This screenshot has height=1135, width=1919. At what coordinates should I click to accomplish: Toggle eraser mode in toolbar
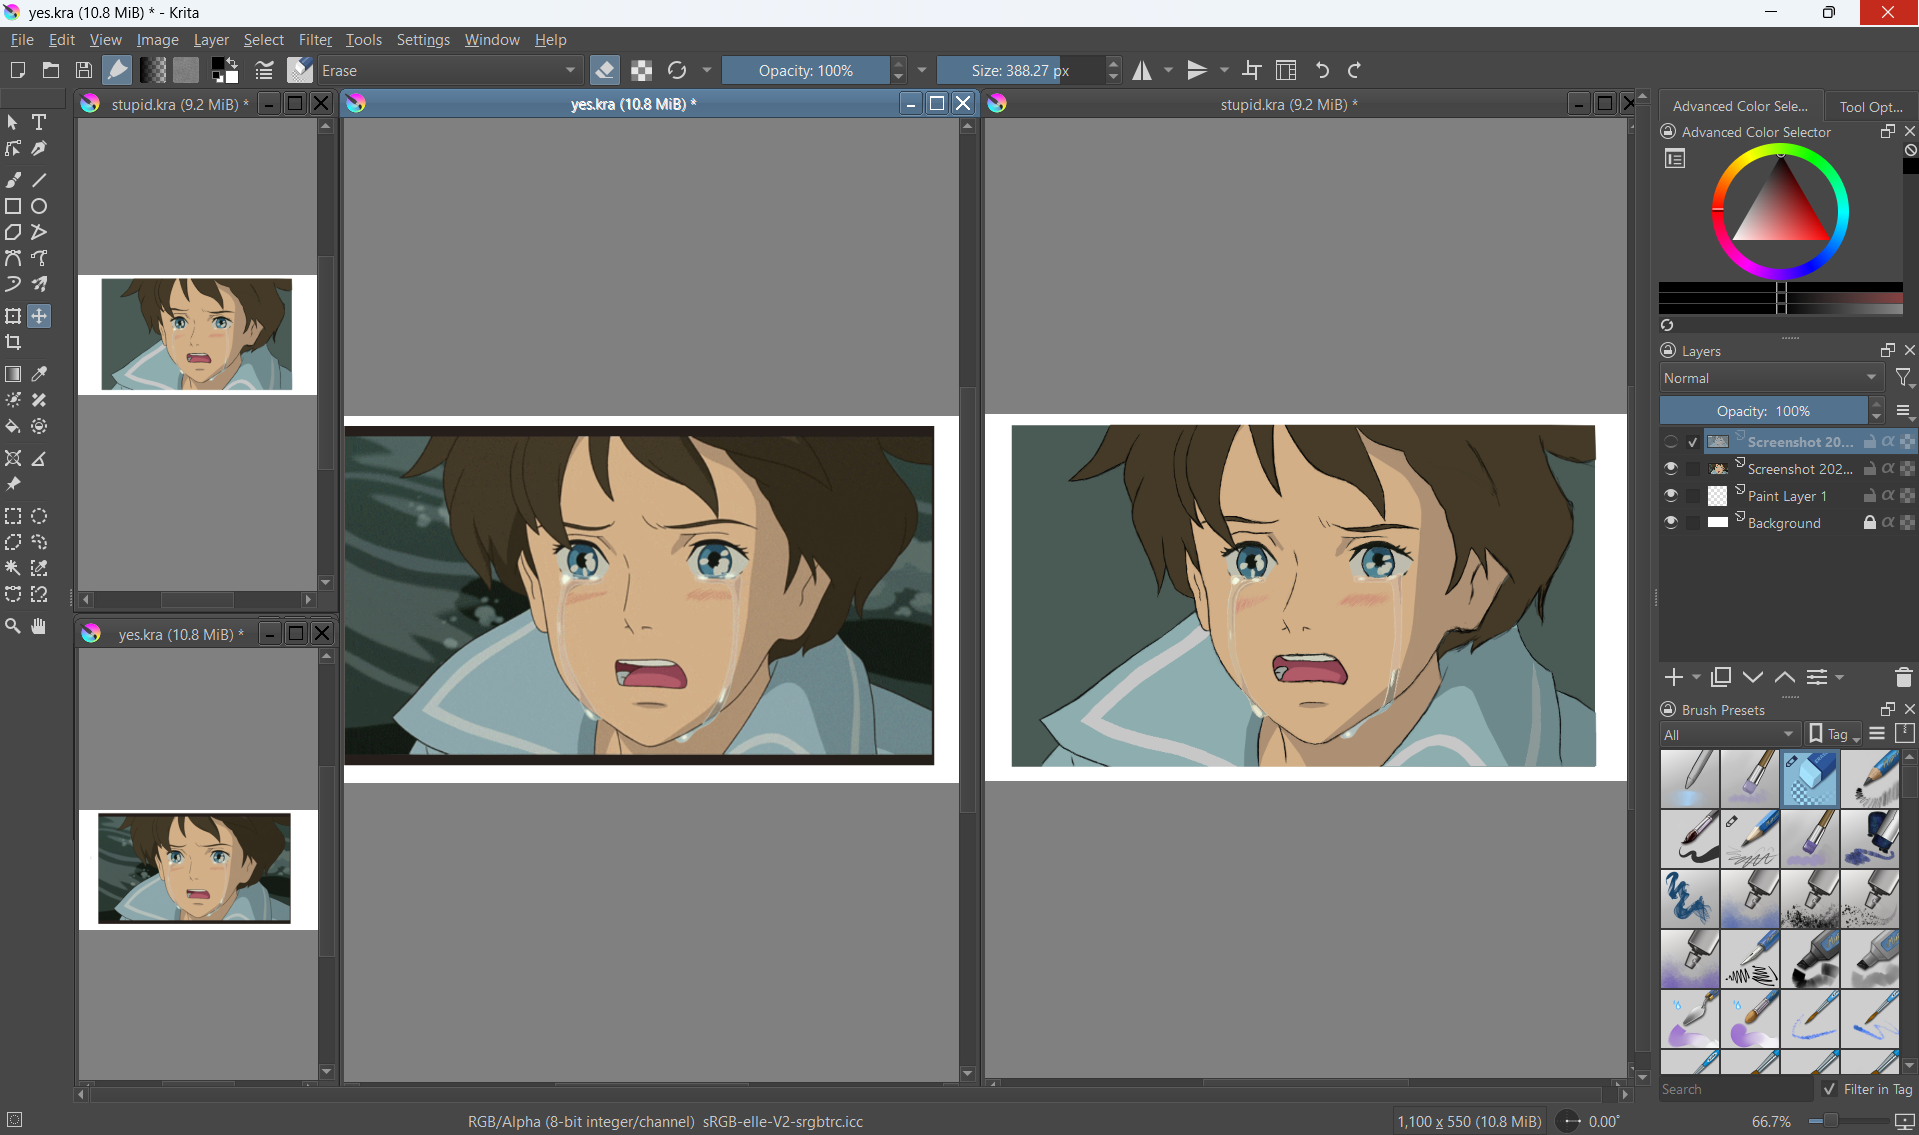604,70
